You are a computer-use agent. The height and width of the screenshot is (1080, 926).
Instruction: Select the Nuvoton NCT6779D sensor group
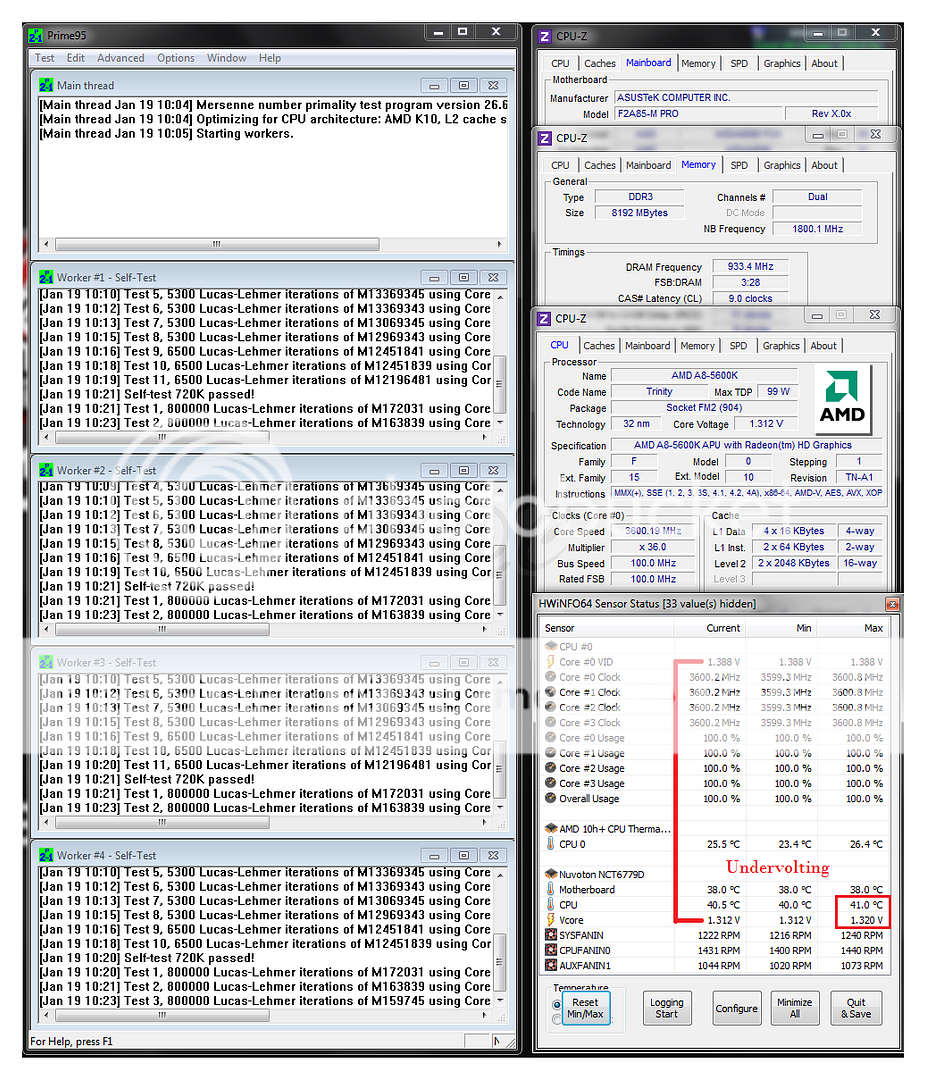click(601, 875)
